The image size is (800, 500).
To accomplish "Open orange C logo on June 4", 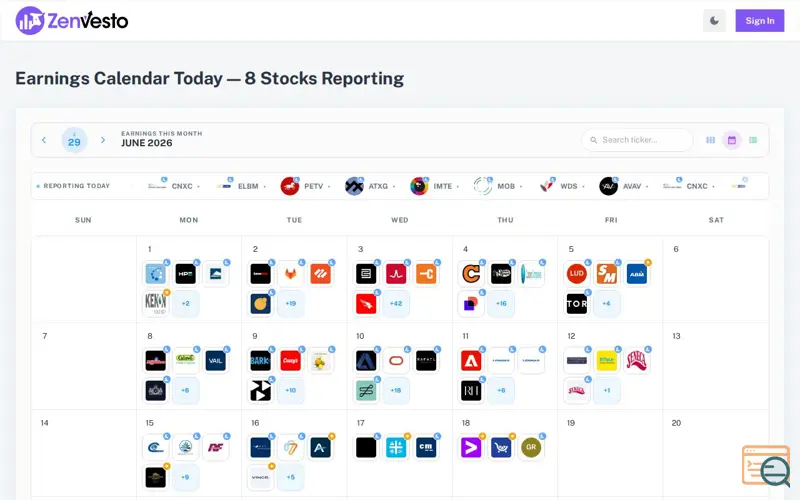I will (471, 274).
